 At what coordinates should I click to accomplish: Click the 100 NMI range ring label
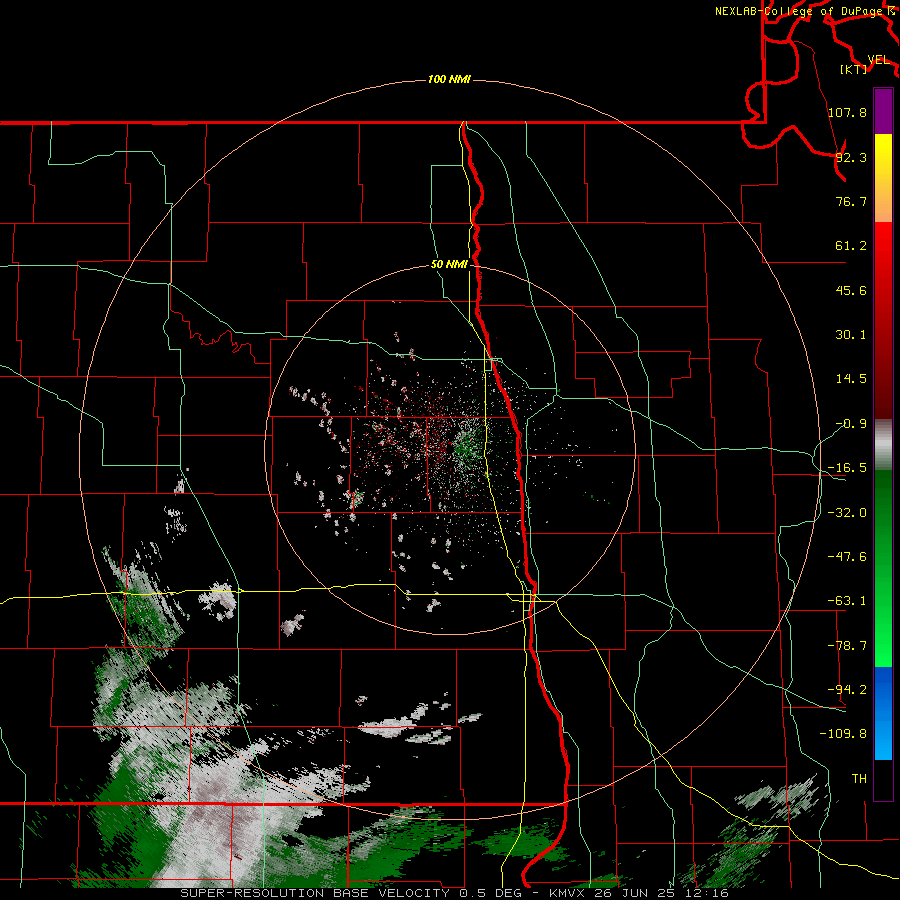click(449, 79)
